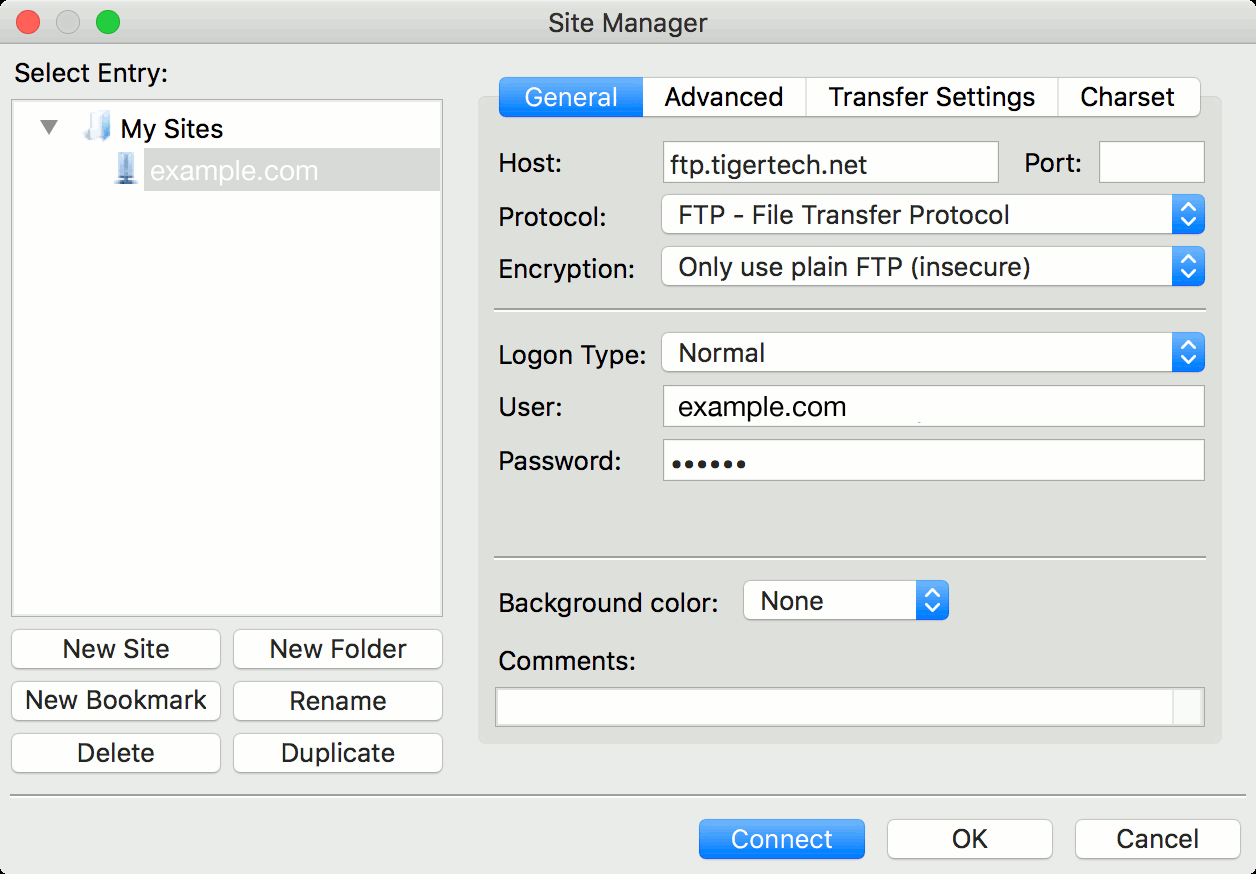Focus the Password field

[x=932, y=460]
